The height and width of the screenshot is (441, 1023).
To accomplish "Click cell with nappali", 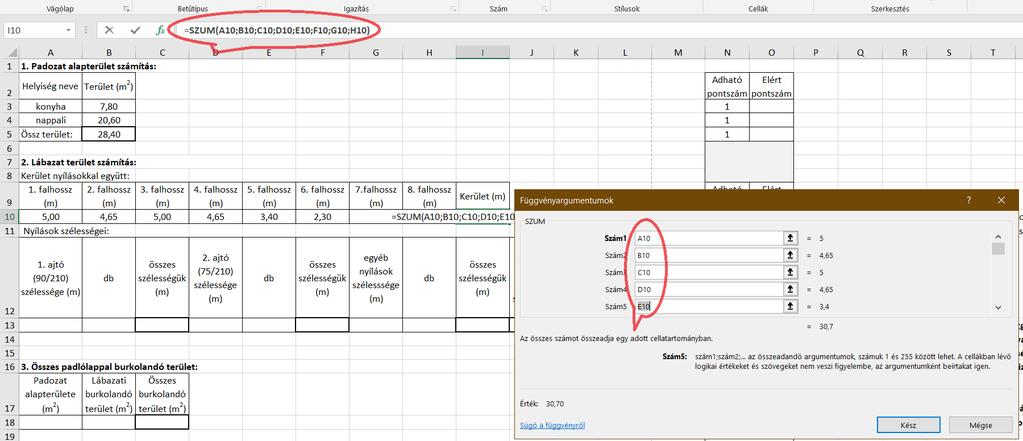I will pyautogui.click(x=51, y=120).
